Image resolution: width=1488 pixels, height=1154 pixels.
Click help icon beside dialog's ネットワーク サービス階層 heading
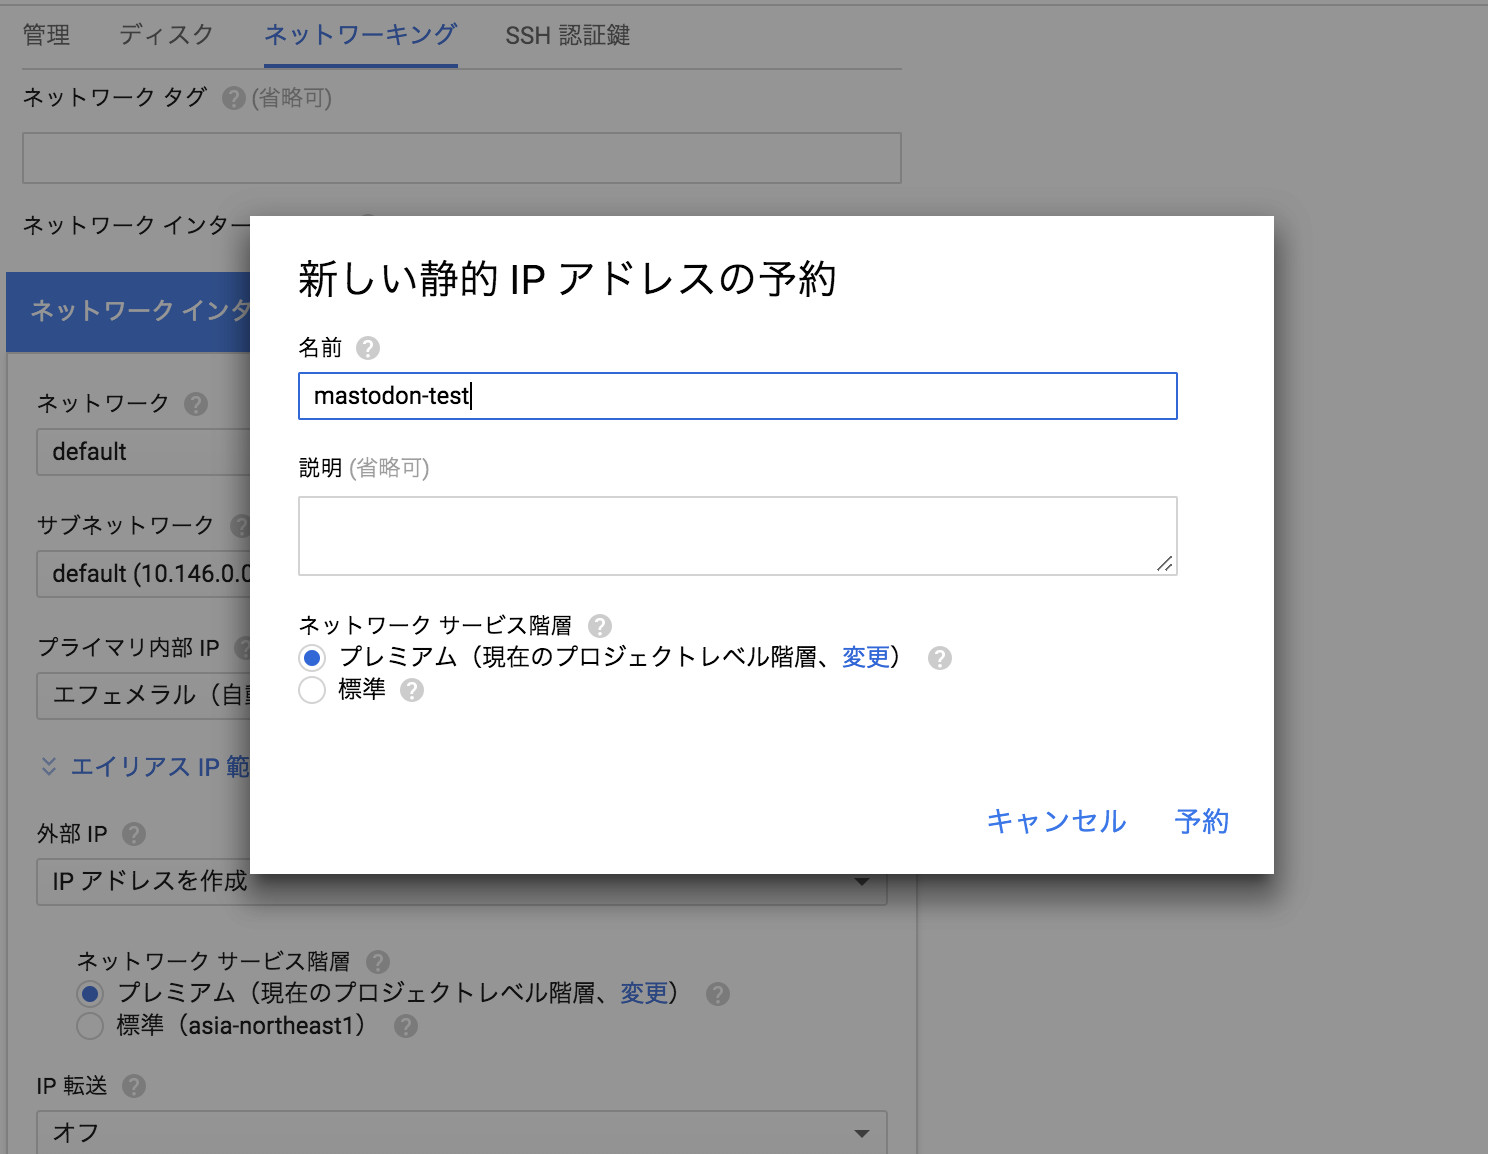tap(600, 626)
